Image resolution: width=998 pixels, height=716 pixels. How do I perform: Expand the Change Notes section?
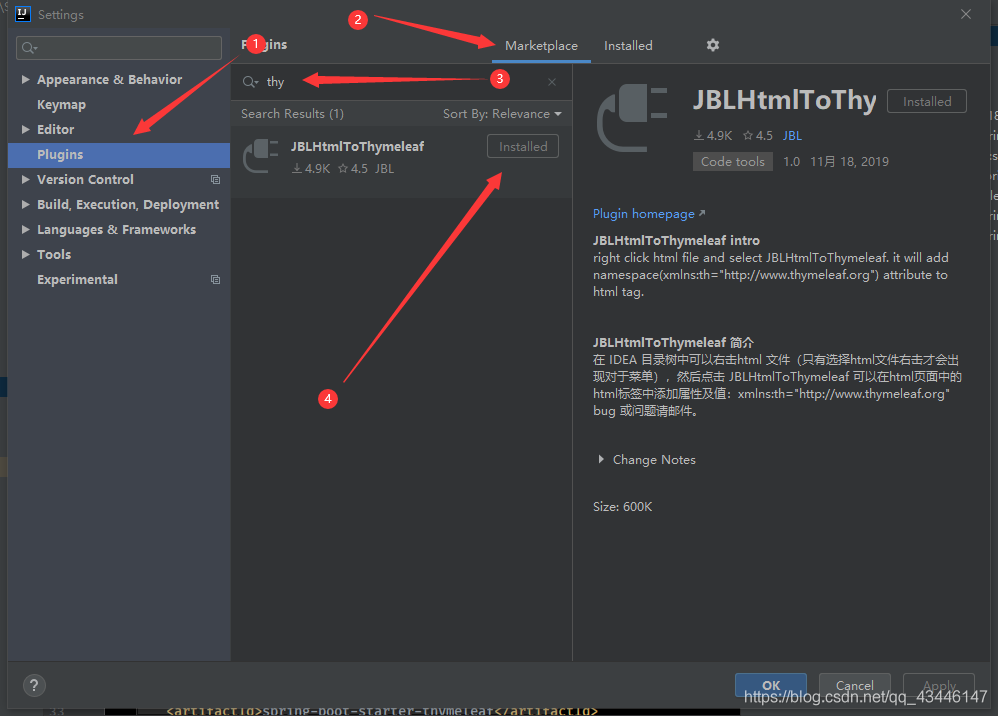pyautogui.click(x=601, y=460)
